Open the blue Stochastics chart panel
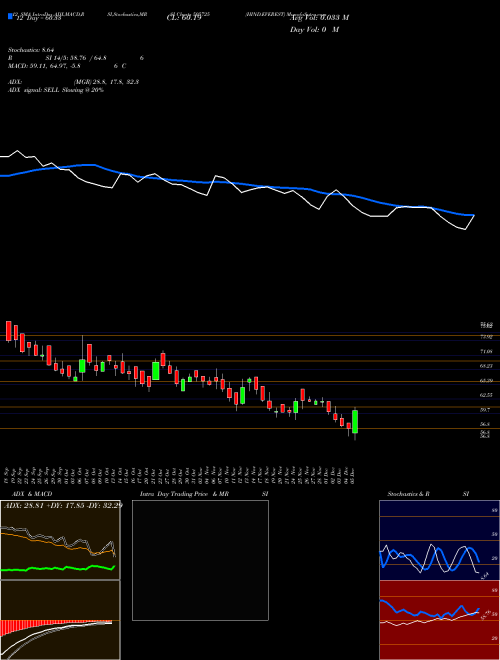 tap(439, 540)
